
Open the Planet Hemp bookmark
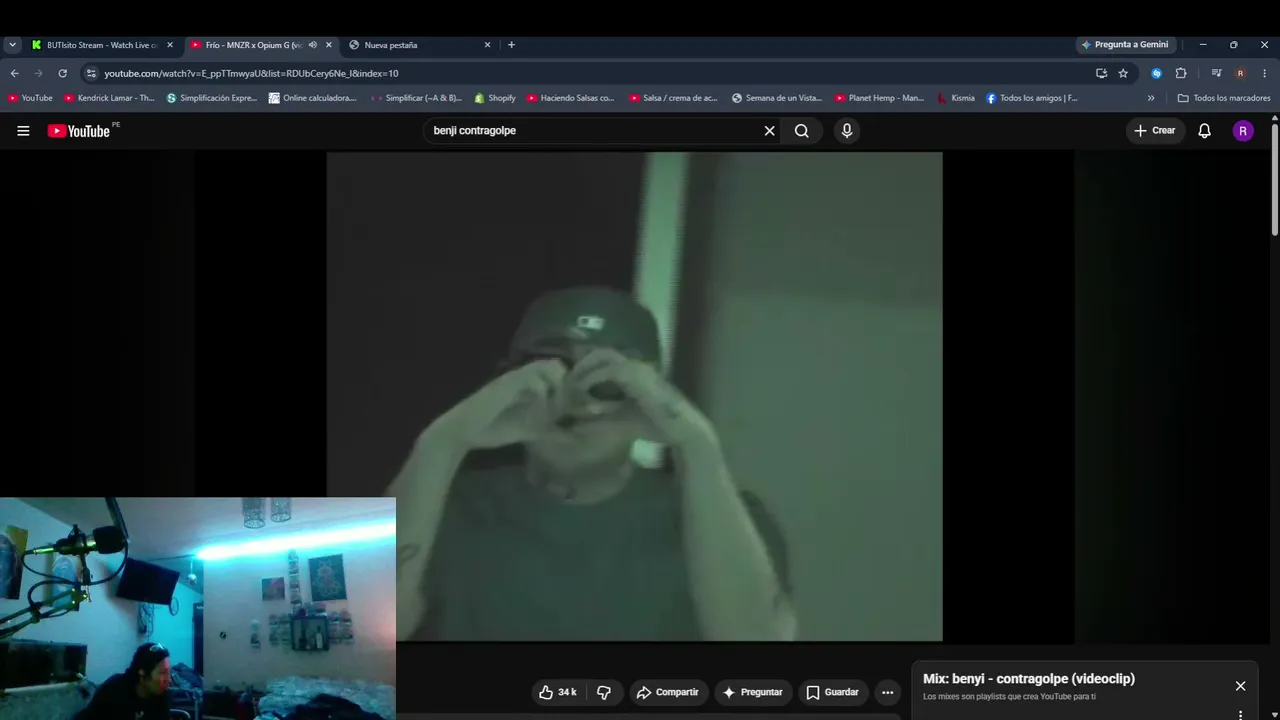(x=879, y=98)
